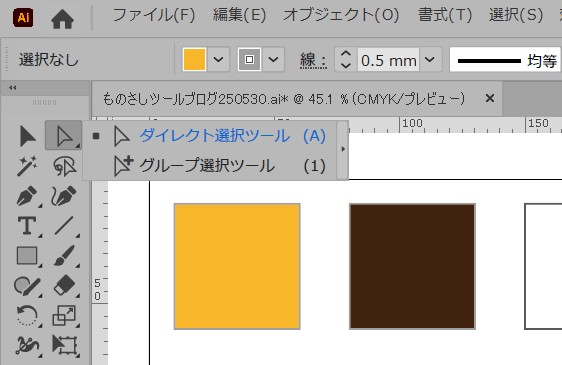
Task: Close the ものさしツールブログ250530.ai tab
Action: point(490,98)
